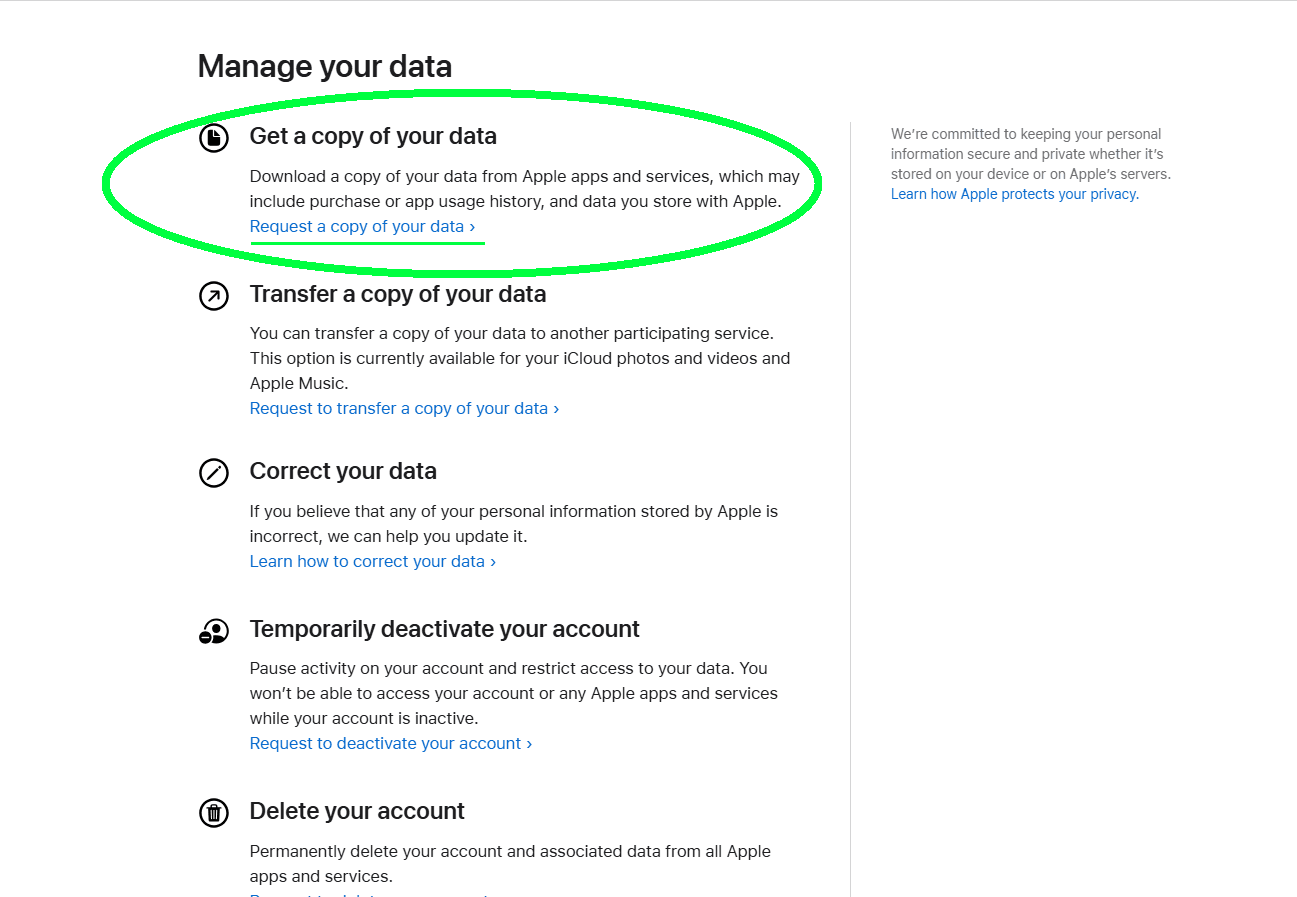Open Request a copy of your data link
Screen dimensions: 1297x897
coord(360,226)
